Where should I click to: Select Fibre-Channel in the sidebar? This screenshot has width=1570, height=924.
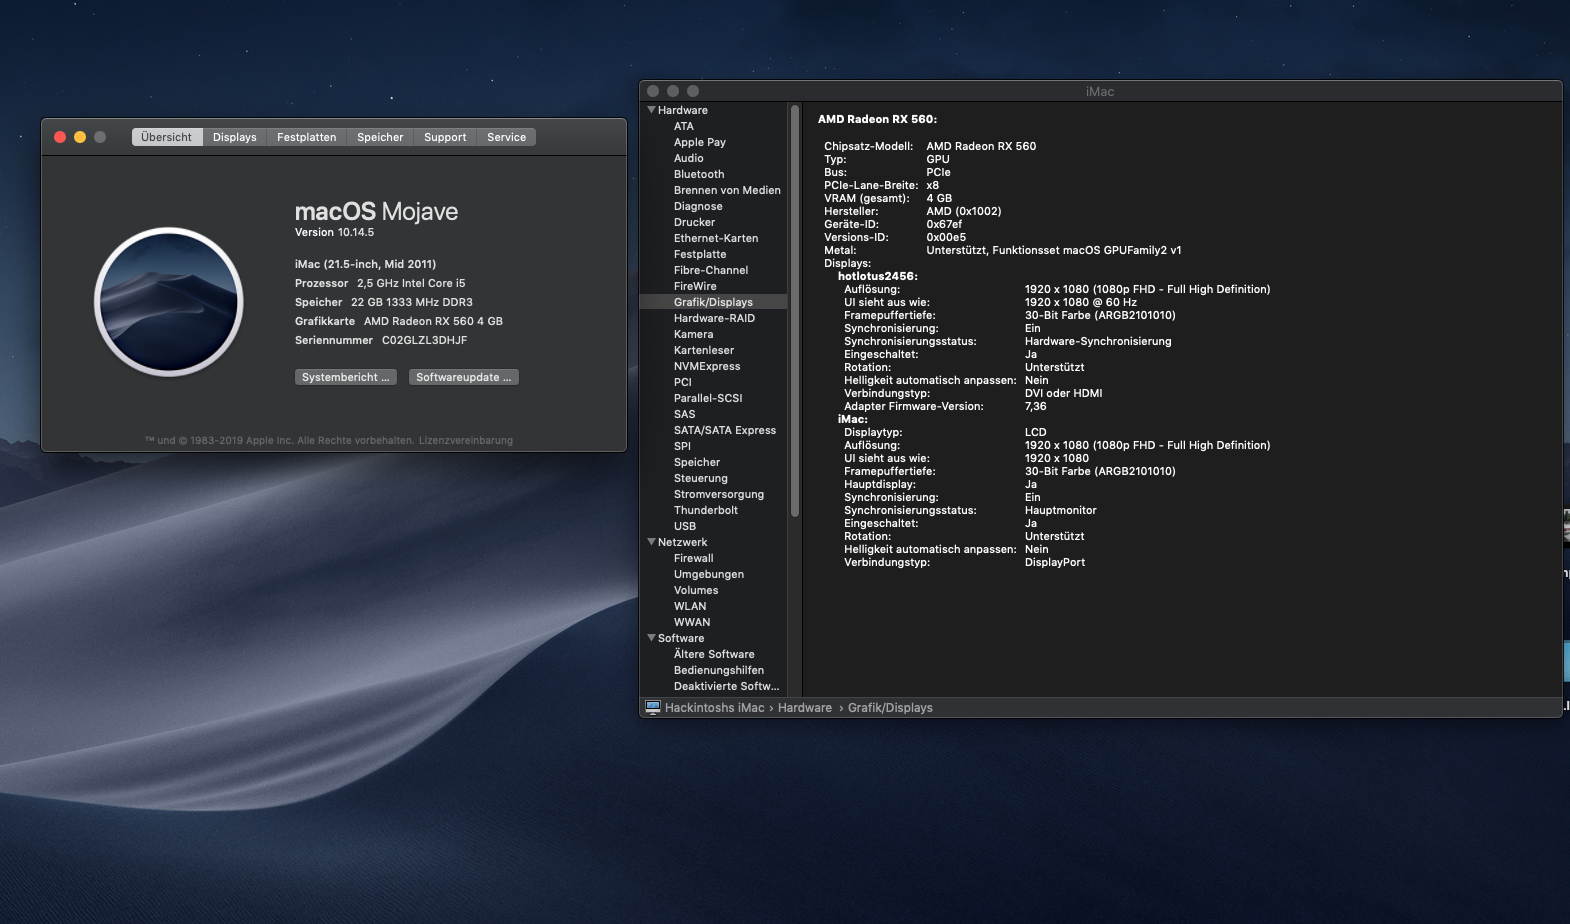[711, 270]
